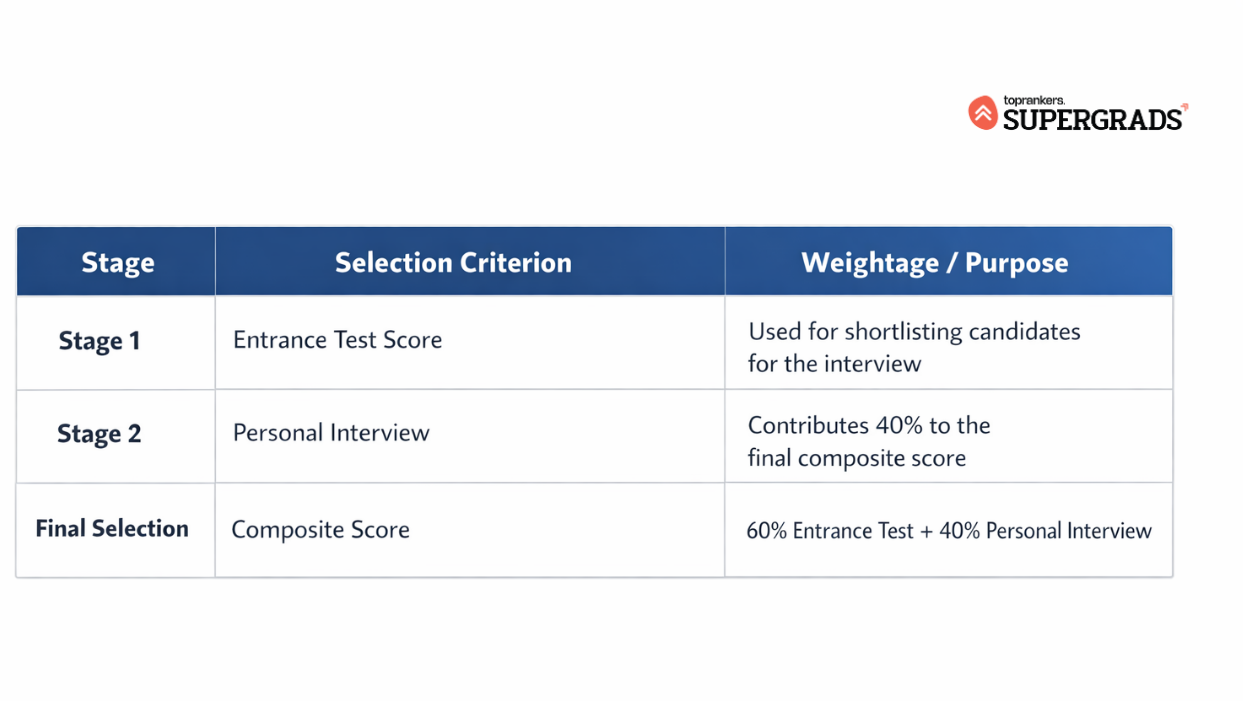Click the 'for the interview' text line

point(834,364)
